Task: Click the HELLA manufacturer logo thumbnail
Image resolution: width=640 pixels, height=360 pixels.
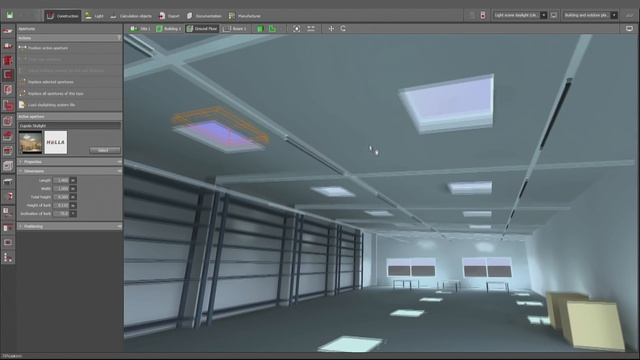Action: point(56,142)
